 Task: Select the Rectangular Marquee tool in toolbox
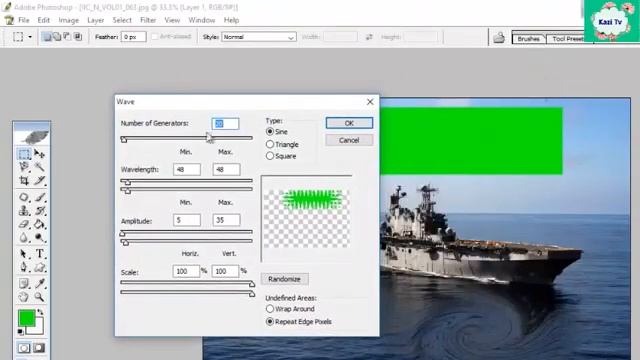24,154
